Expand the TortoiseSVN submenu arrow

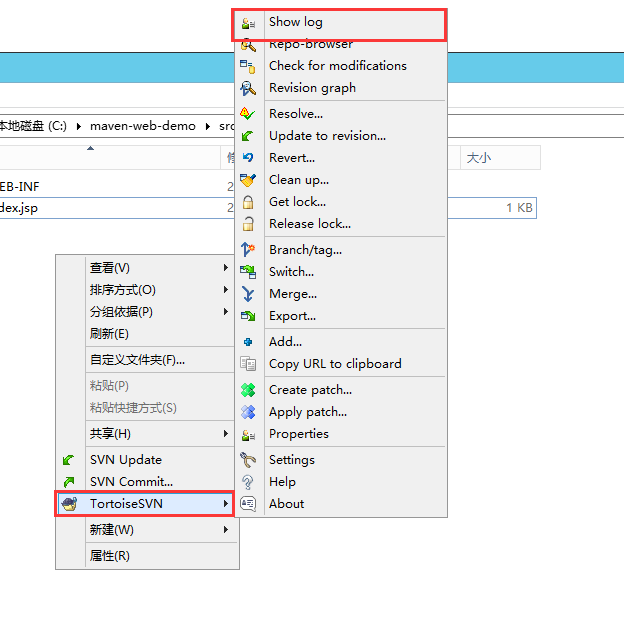coord(226,503)
